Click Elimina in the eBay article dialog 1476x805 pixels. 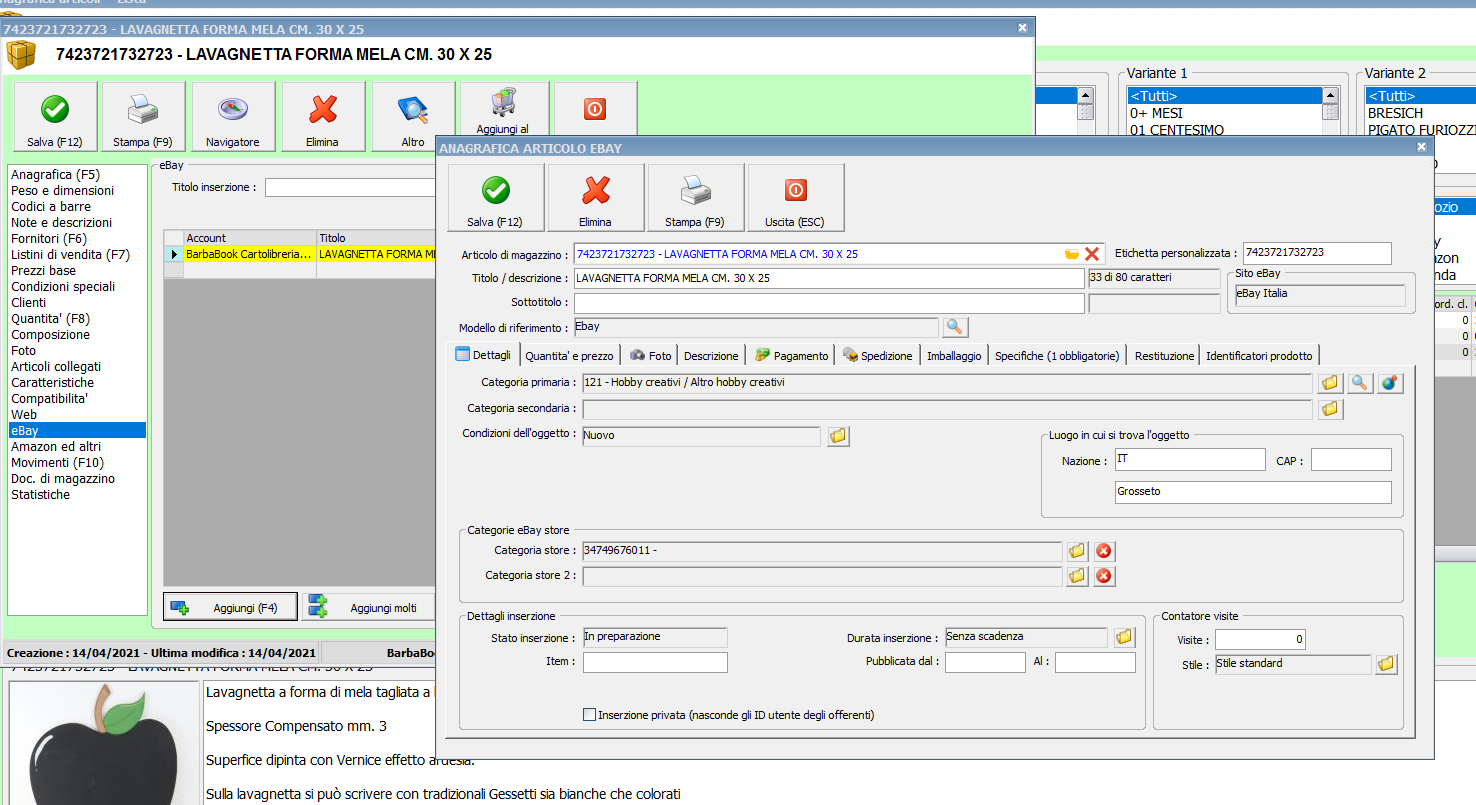[x=596, y=198]
